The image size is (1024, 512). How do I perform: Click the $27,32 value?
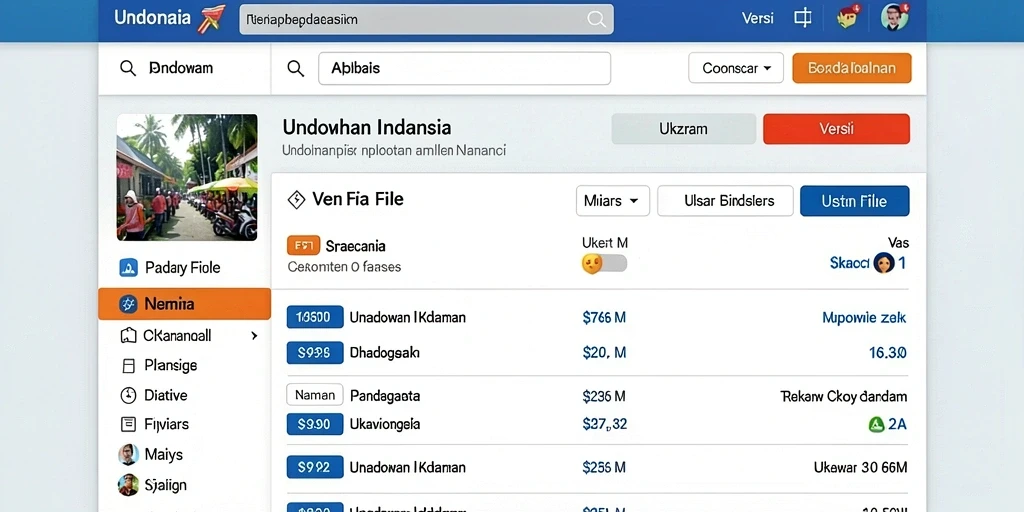[x=605, y=424]
